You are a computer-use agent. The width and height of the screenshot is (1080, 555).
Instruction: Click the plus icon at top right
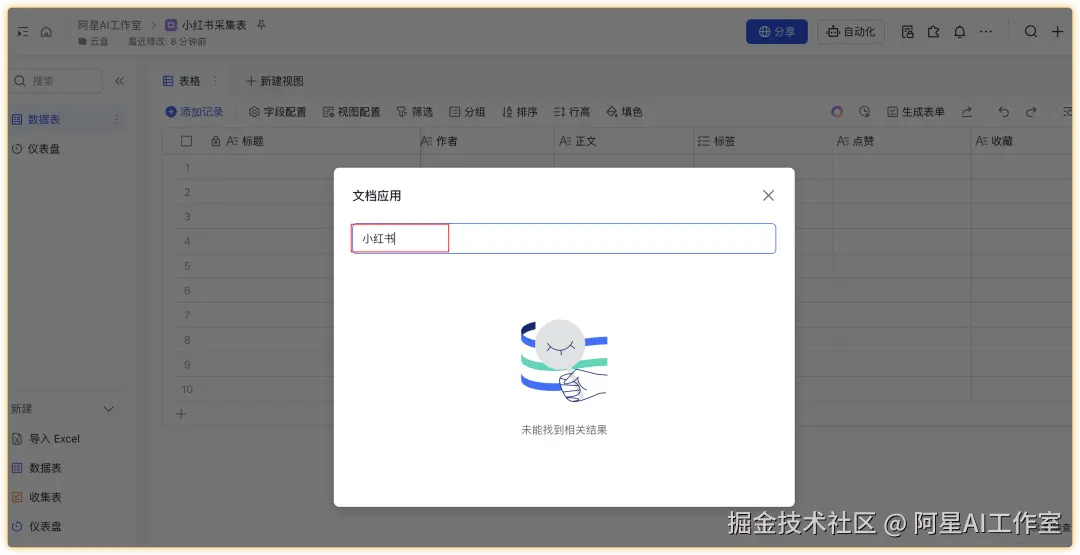pyautogui.click(x=1057, y=32)
